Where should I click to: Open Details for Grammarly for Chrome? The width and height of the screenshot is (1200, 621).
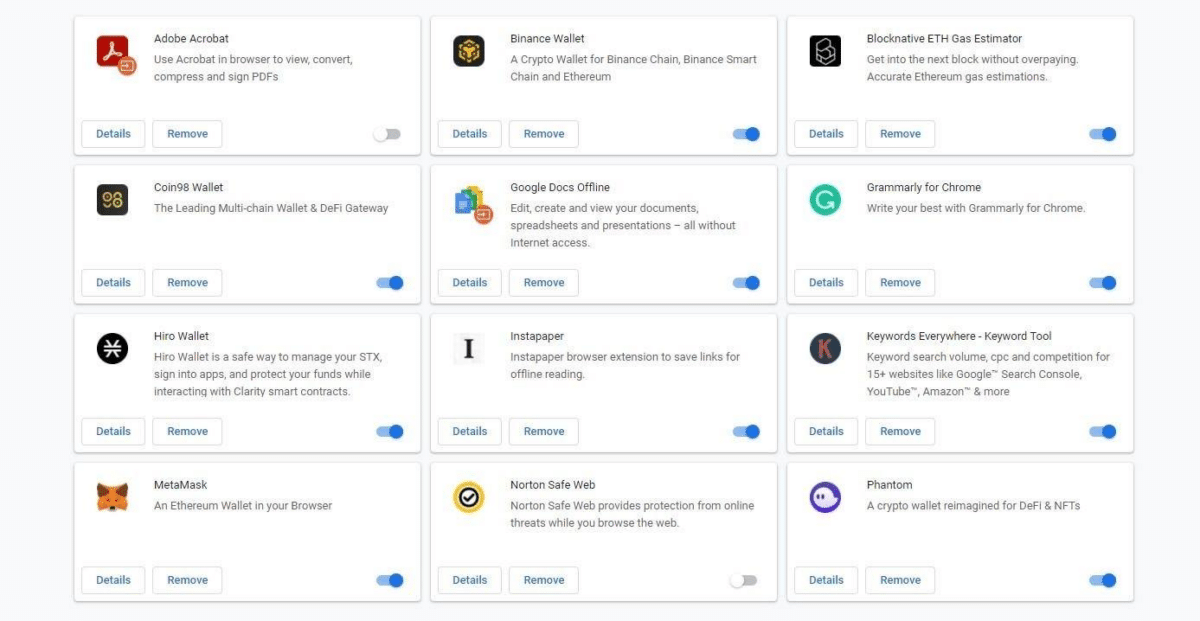[826, 283]
